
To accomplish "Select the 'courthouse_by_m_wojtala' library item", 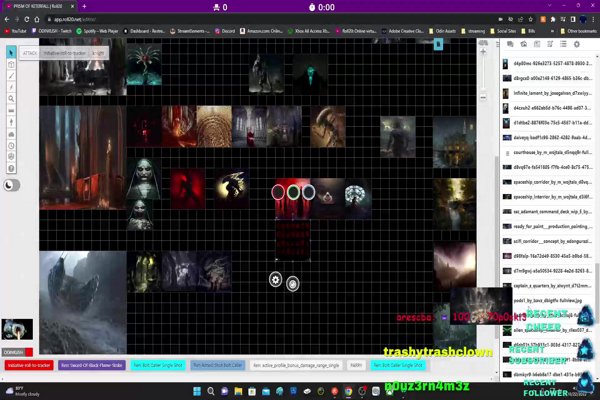I will (548, 152).
